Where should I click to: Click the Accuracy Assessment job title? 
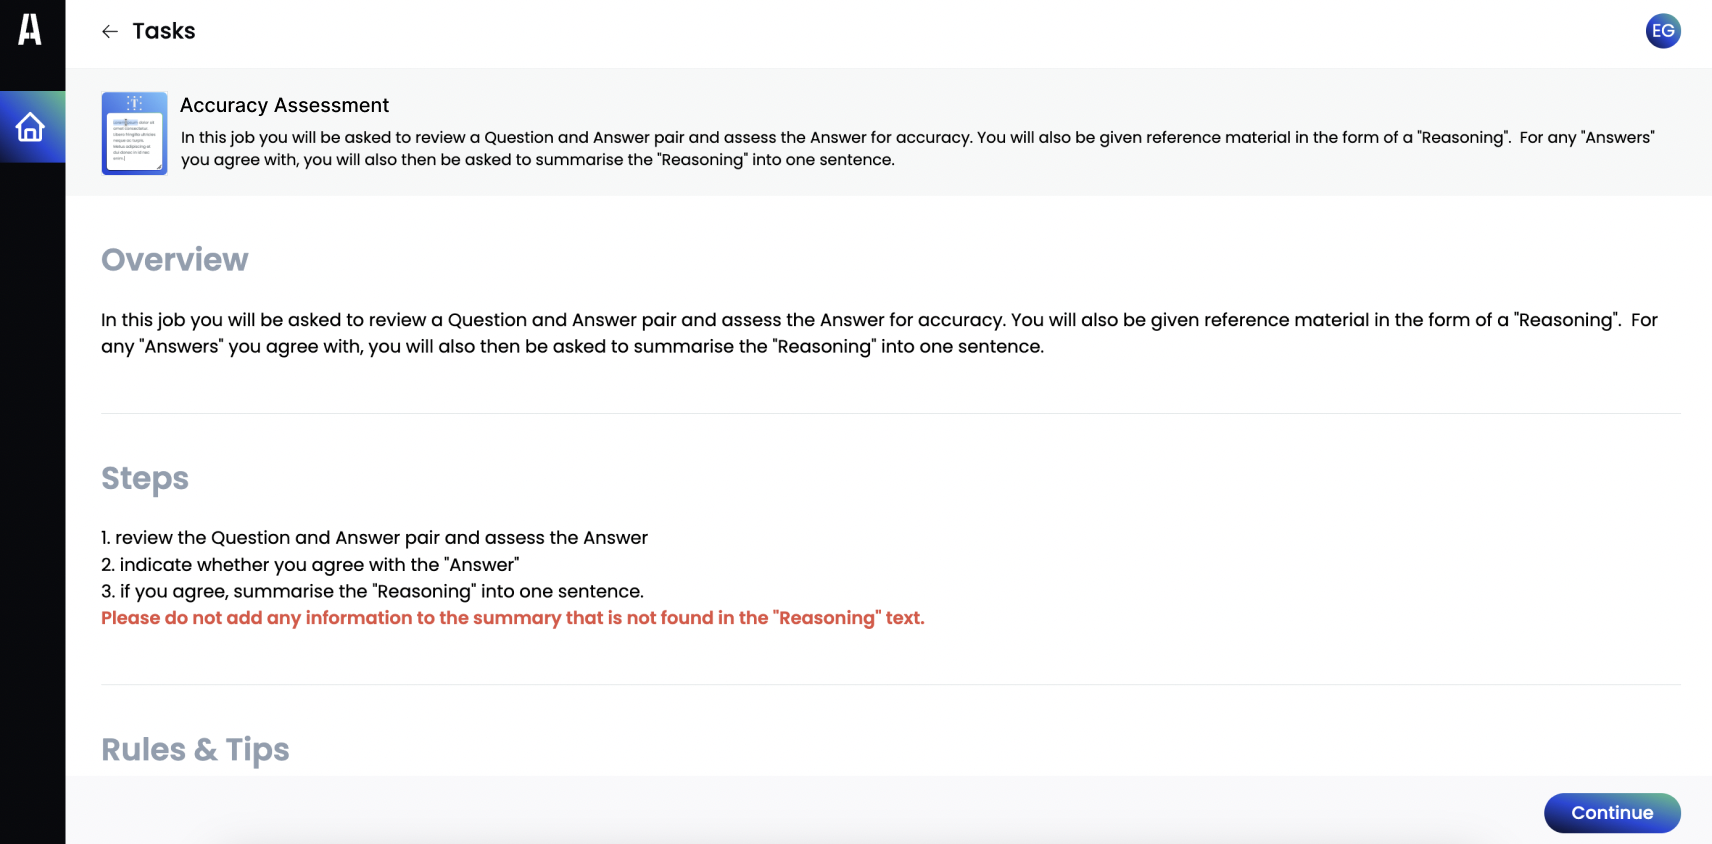(x=284, y=105)
